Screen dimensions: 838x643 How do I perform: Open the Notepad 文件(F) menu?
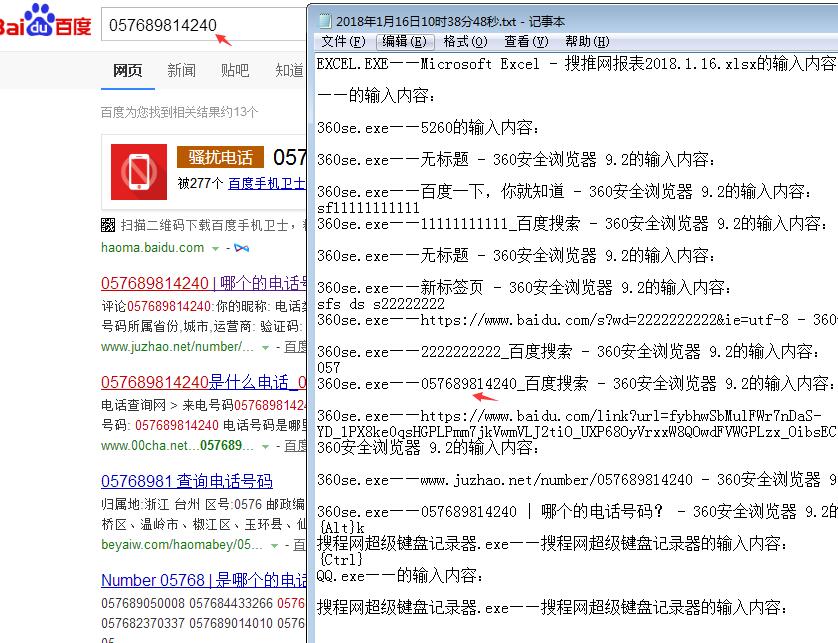click(344, 41)
